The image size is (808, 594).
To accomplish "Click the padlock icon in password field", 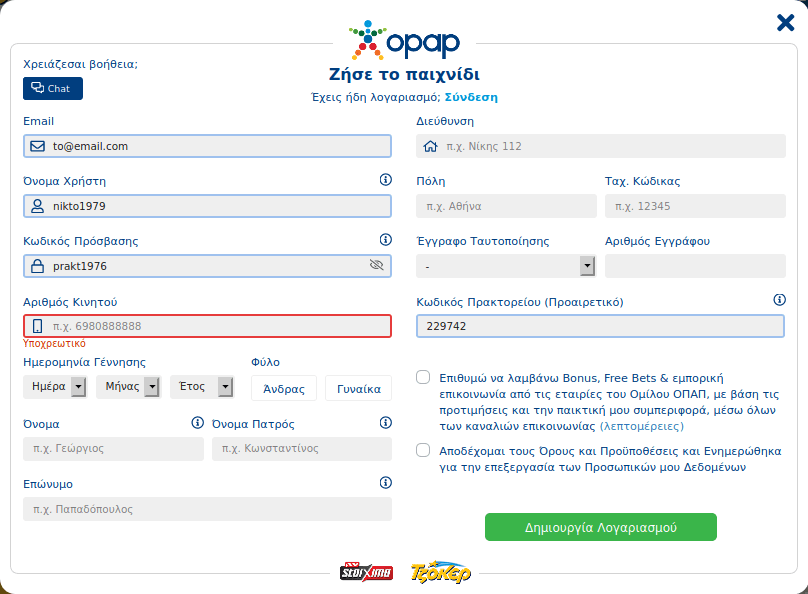I will pyautogui.click(x=38, y=266).
